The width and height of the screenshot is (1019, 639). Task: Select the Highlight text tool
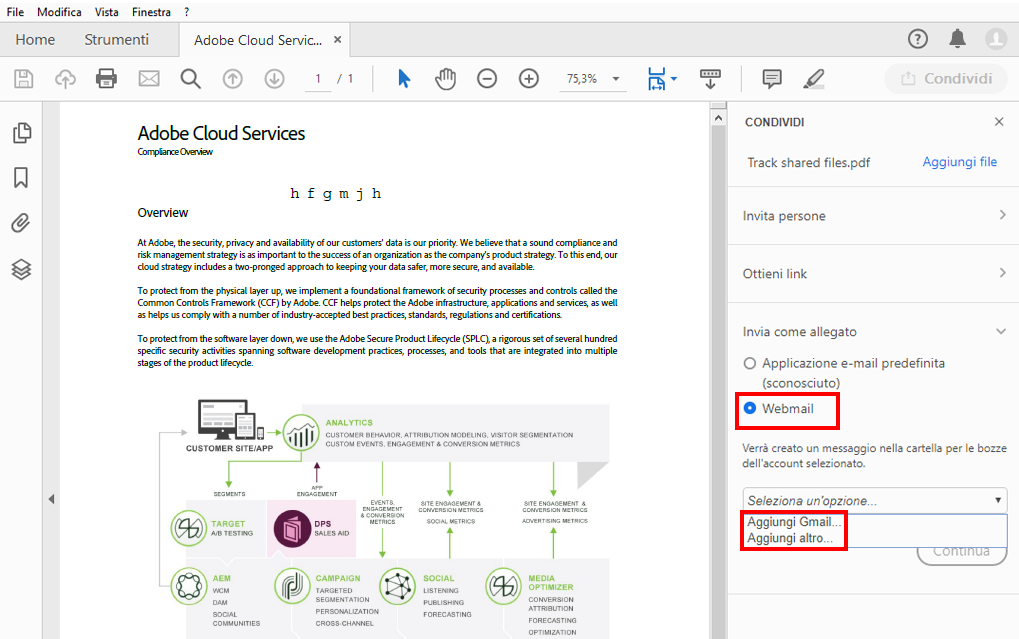click(813, 78)
